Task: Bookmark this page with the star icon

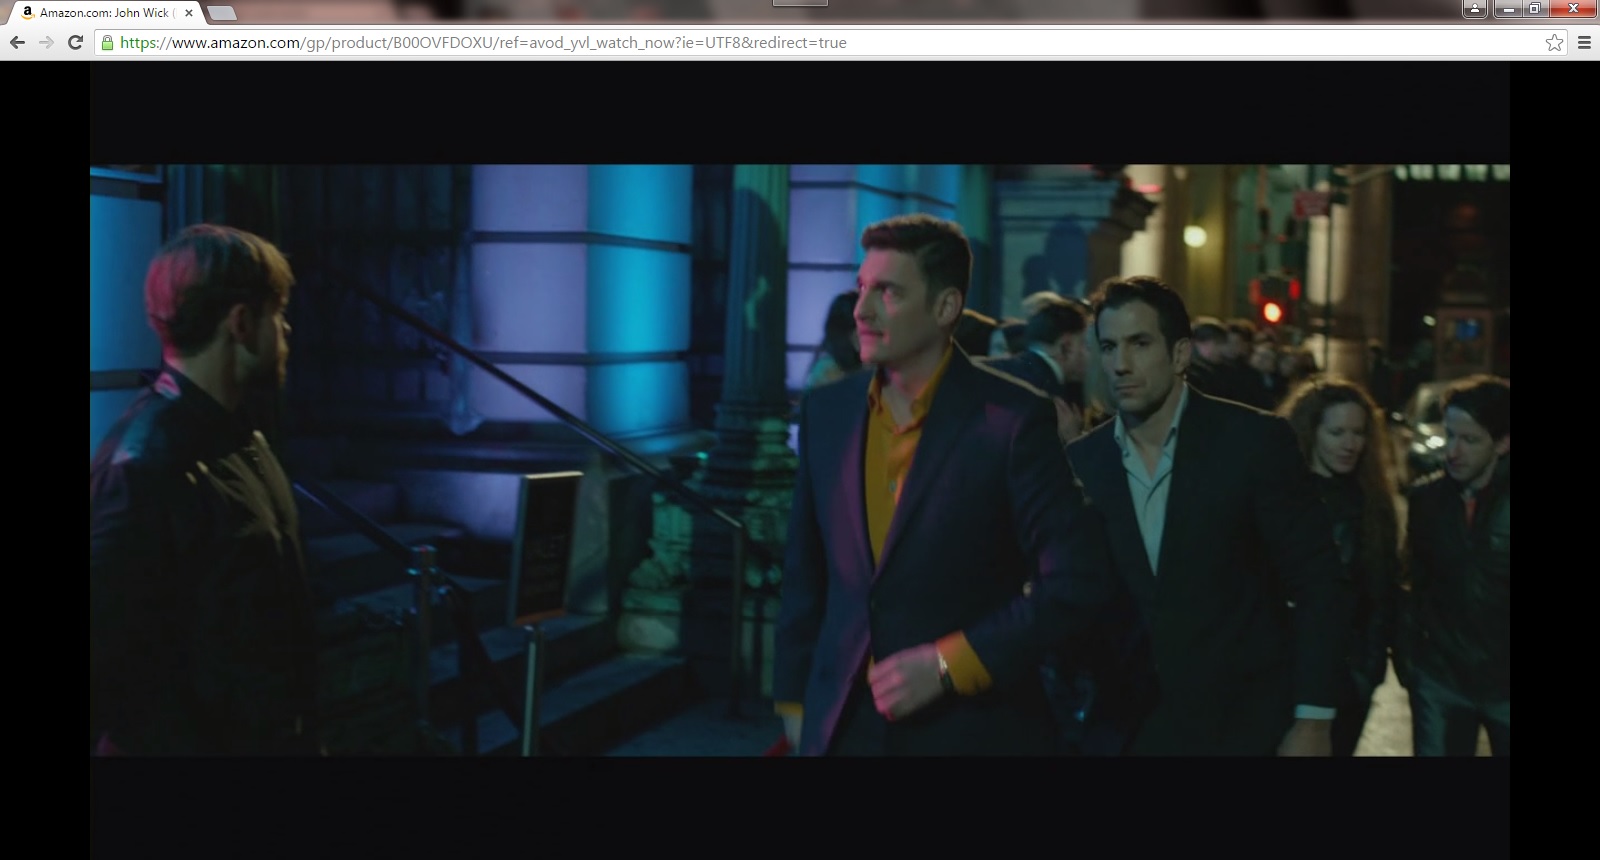Action: (1554, 43)
